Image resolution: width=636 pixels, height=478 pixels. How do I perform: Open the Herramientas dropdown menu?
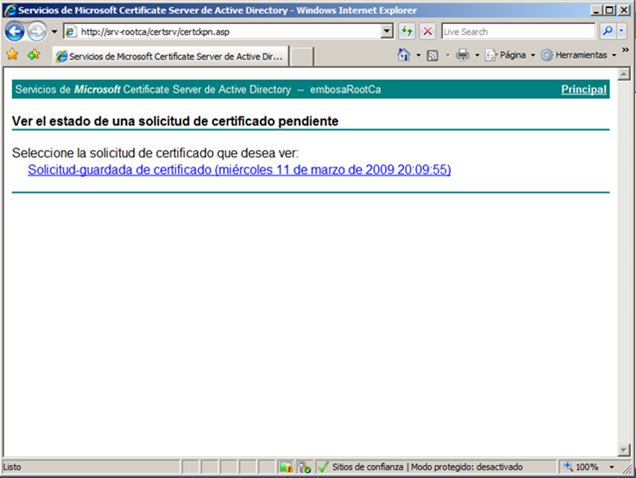(580, 55)
